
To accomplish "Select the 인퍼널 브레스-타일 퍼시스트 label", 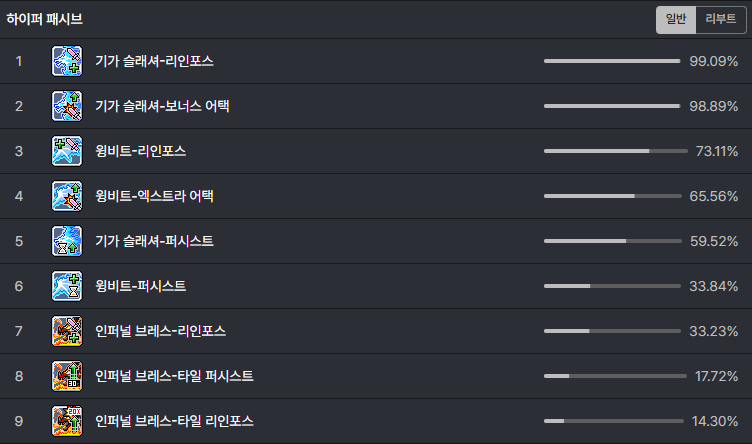I will click(x=174, y=376).
